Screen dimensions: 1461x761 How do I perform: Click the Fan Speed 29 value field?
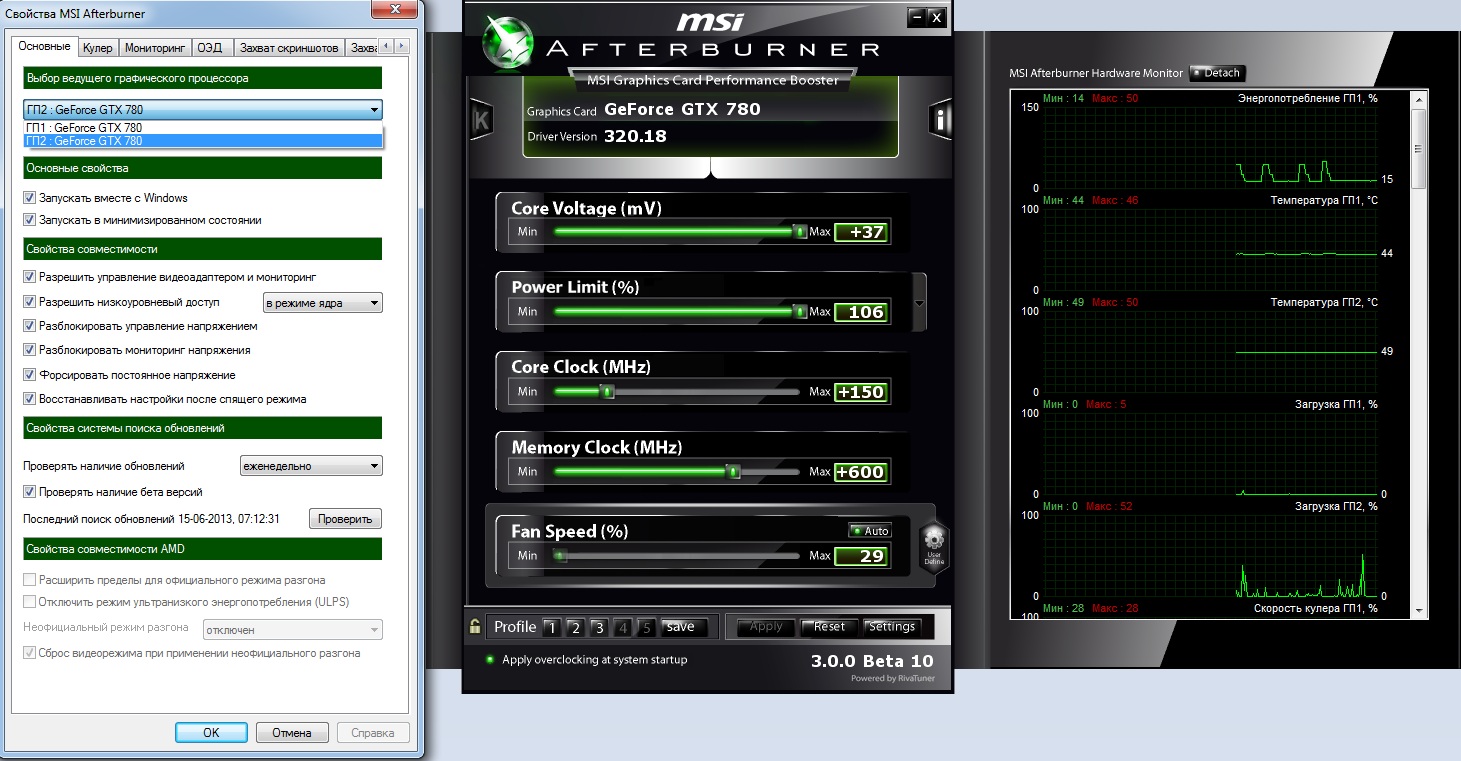pos(860,556)
